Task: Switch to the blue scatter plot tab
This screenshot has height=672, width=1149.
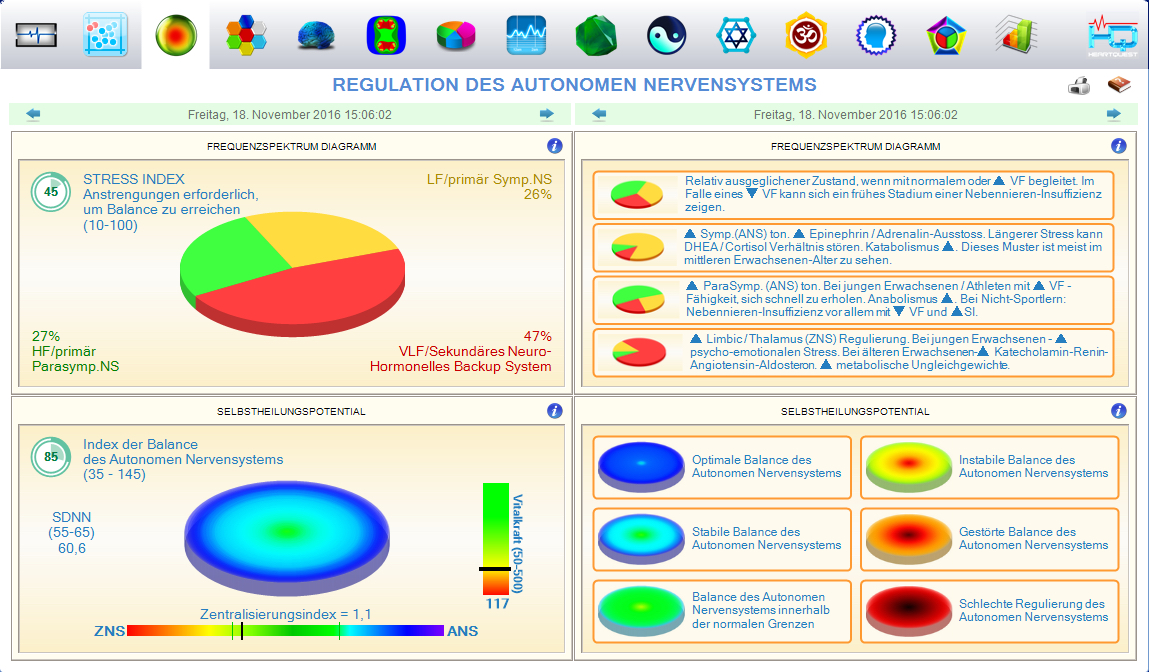Action: (105, 36)
